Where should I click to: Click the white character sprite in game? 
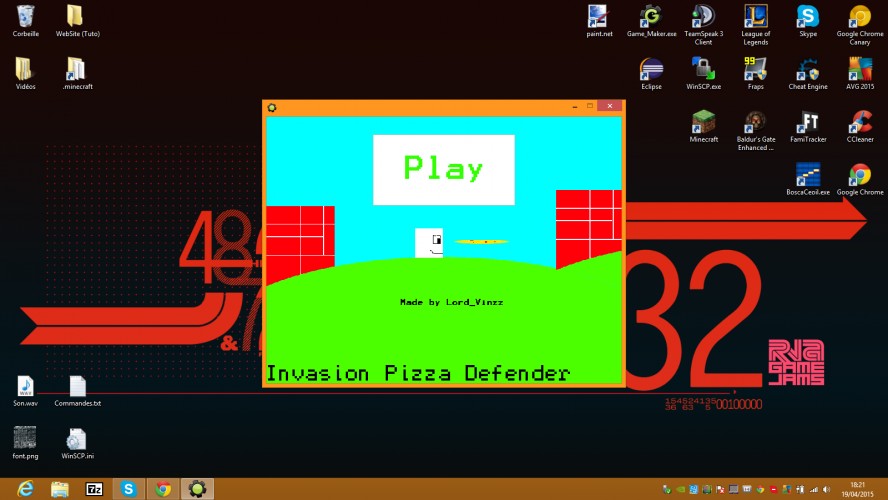[429, 243]
